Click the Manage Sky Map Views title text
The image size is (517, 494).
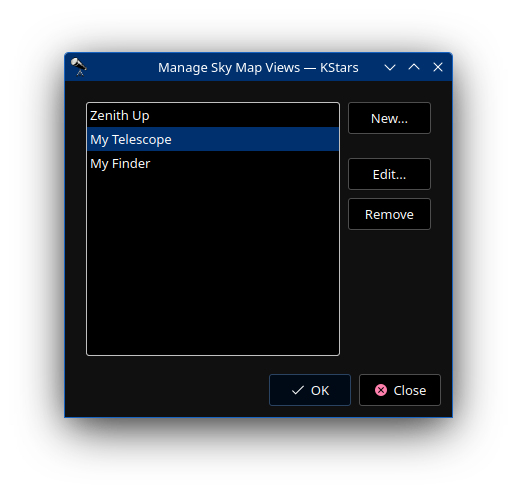pyautogui.click(x=258, y=67)
